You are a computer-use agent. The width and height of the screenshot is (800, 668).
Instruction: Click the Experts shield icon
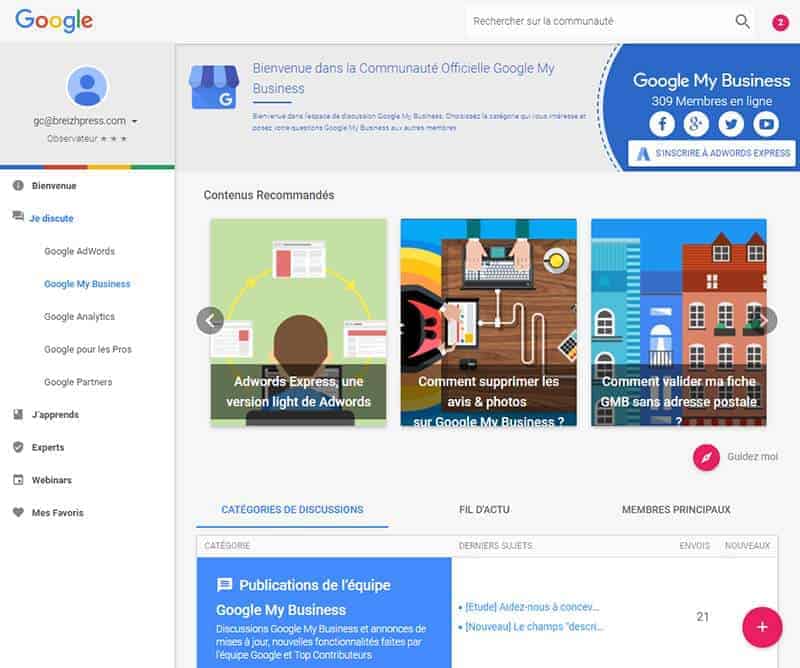[x=18, y=447]
